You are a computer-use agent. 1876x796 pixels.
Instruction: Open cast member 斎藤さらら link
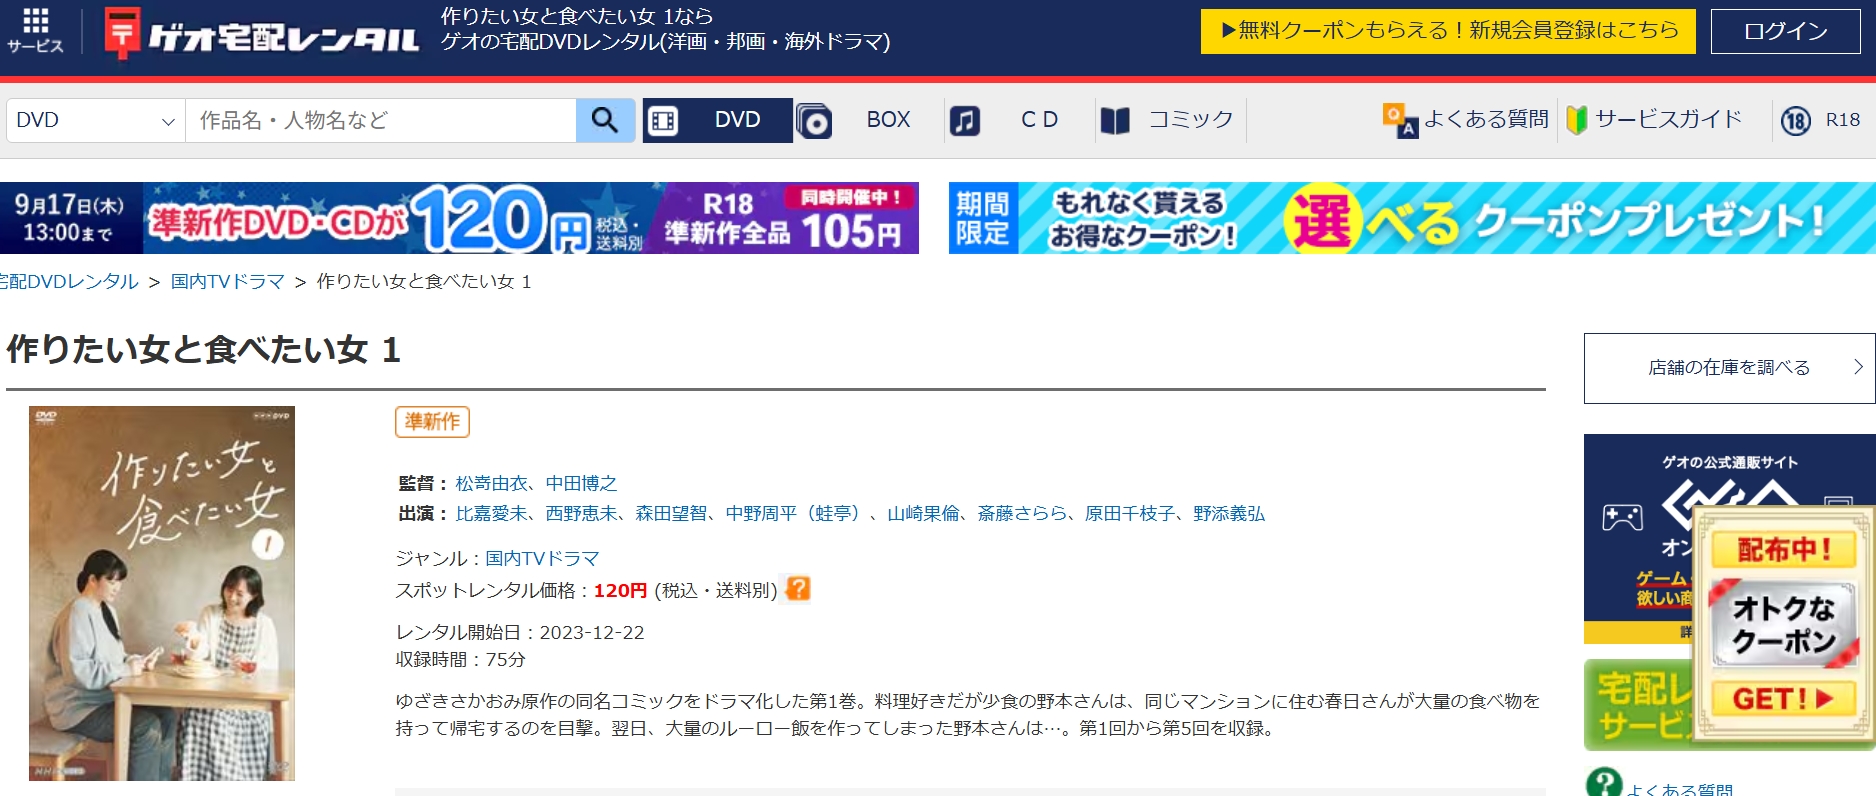pyautogui.click(x=1022, y=514)
